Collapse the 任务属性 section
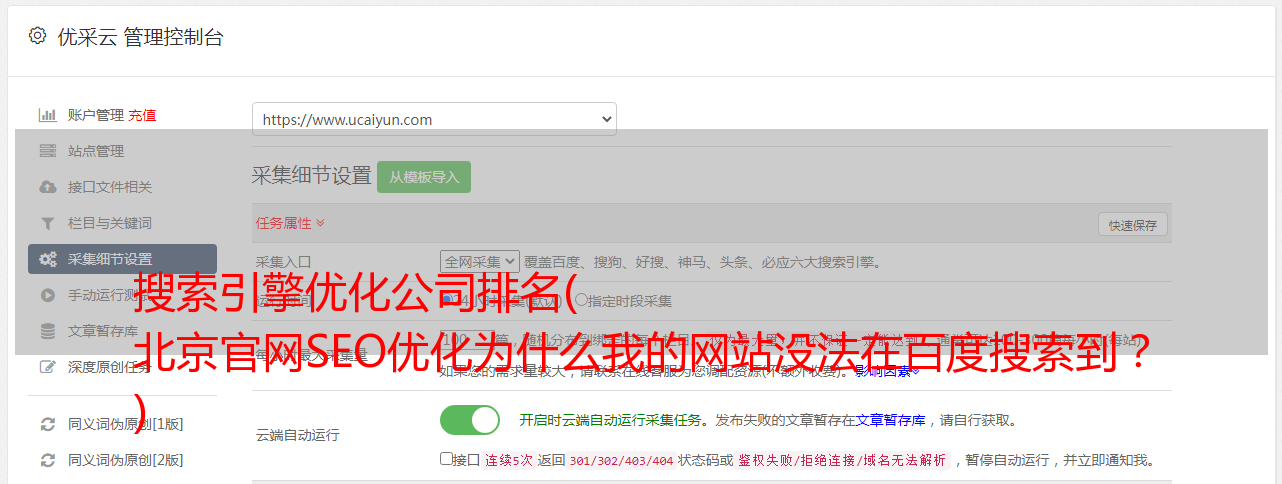The height and width of the screenshot is (484, 1282). (x=290, y=223)
